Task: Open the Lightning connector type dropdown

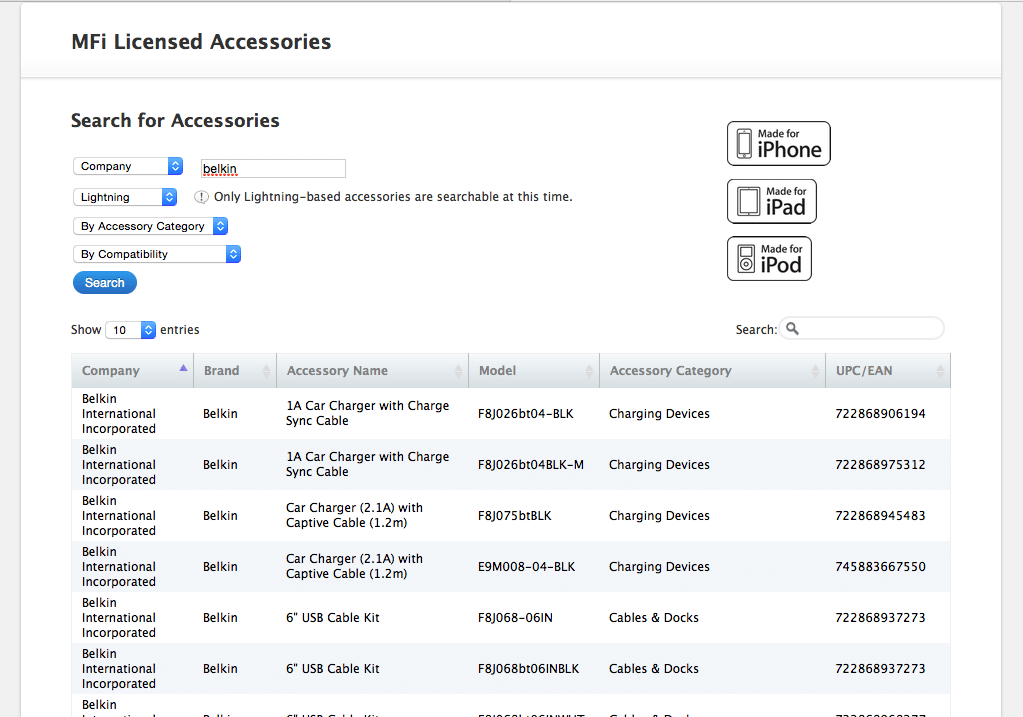Action: (x=124, y=198)
